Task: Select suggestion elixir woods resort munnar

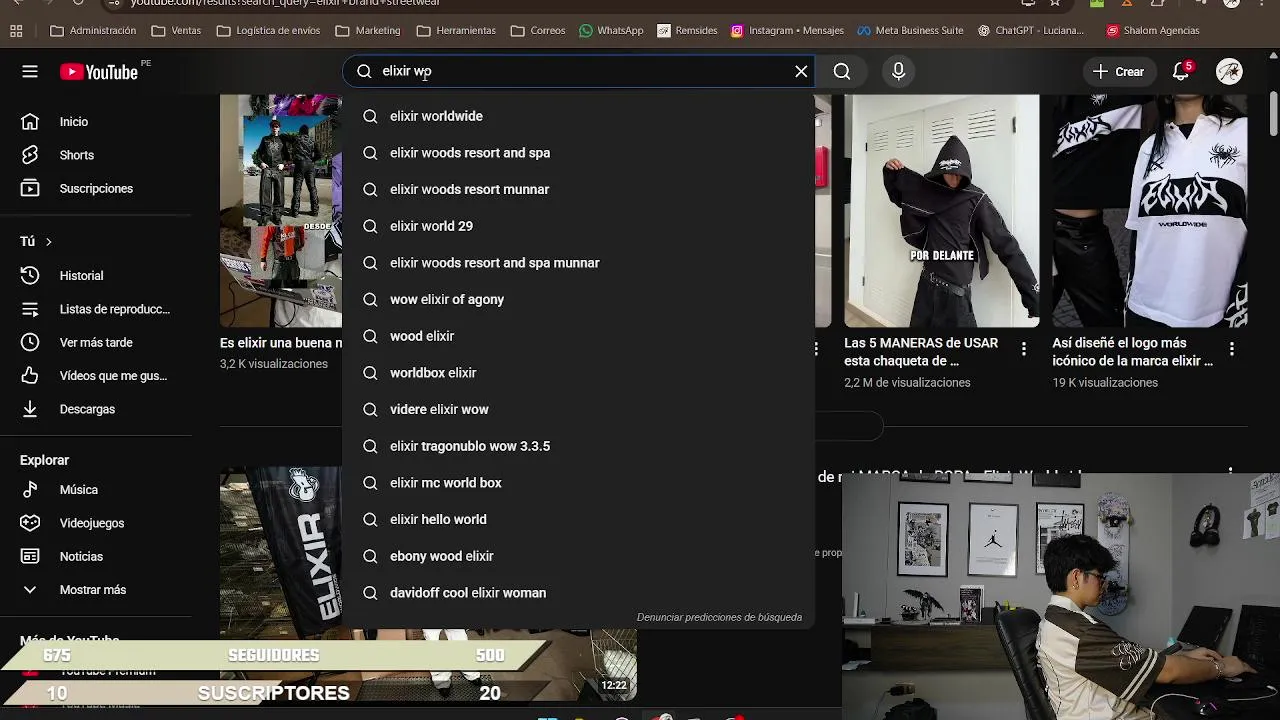Action: [578, 189]
